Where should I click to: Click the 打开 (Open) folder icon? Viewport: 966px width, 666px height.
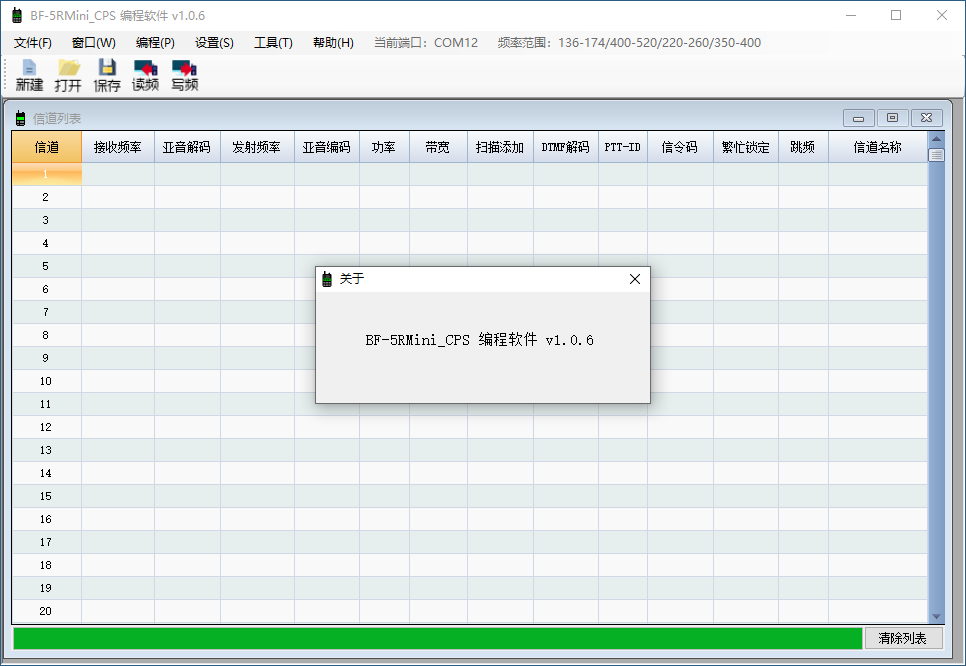click(68, 68)
